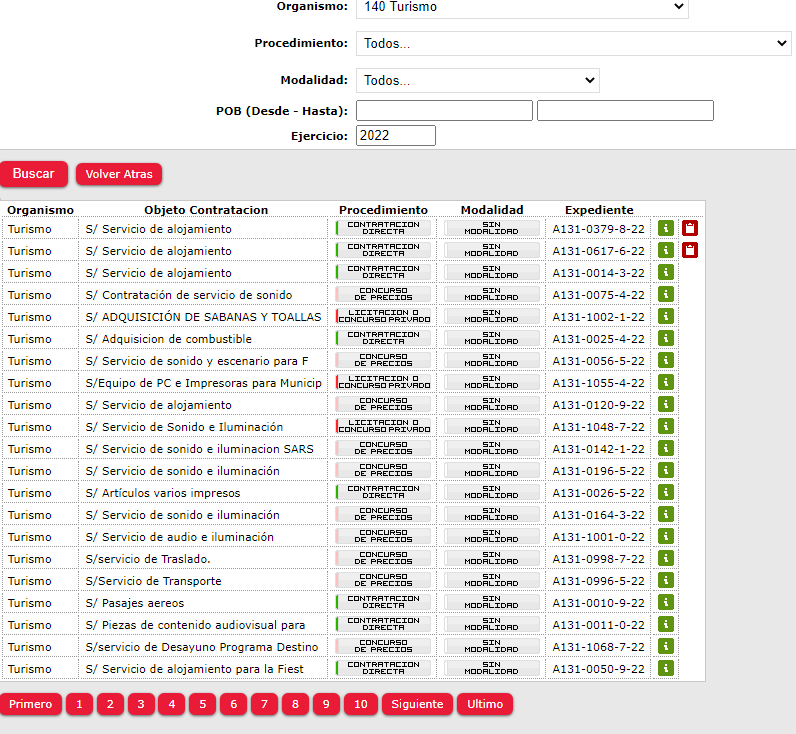The image size is (796, 734).
Task: Open info icon for expediente A131-0617-6-22
Action: [x=666, y=250]
